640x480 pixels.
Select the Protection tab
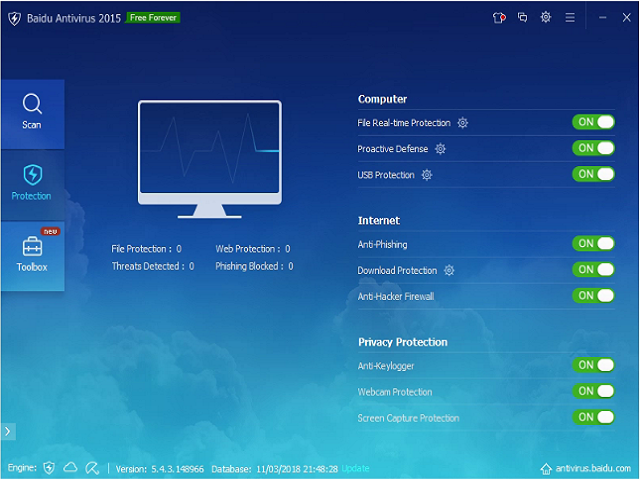[x=32, y=186]
